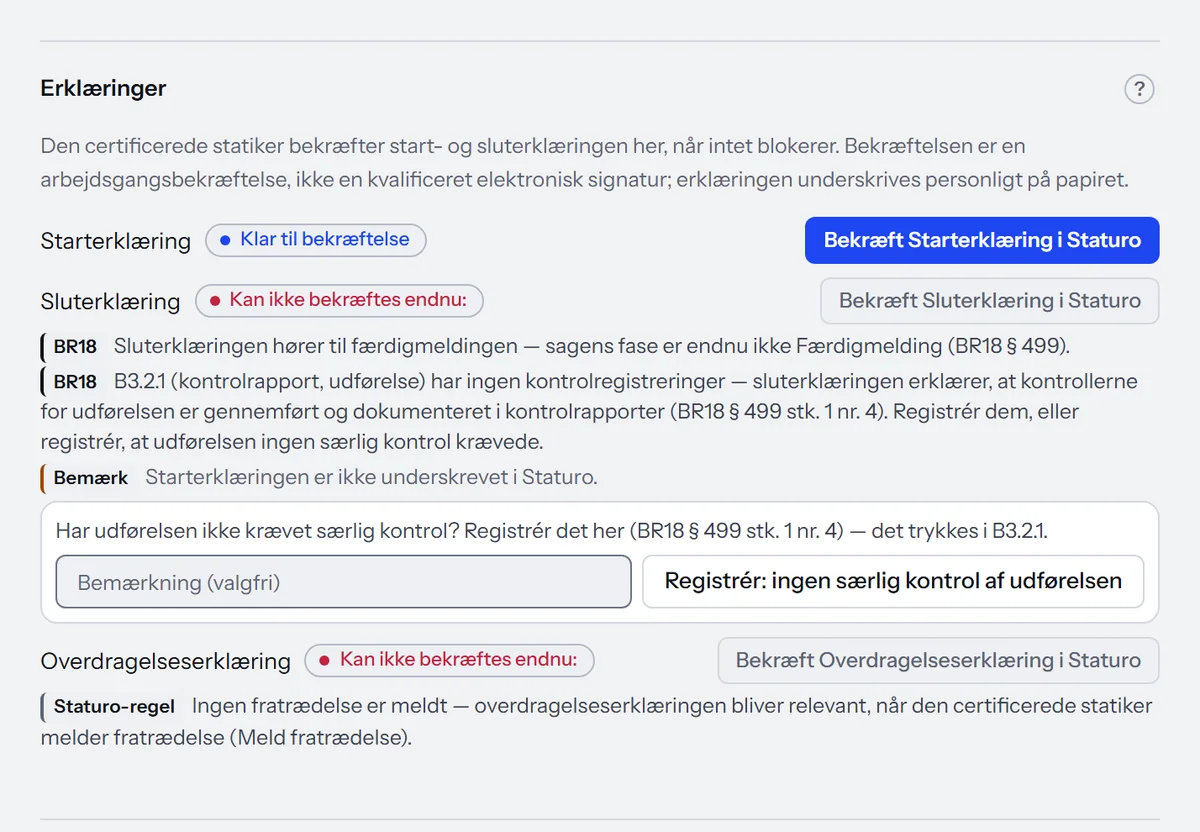Click the Bekræft Sluterklæring i Staturo button
Screen dimensions: 1200x832
point(989,301)
